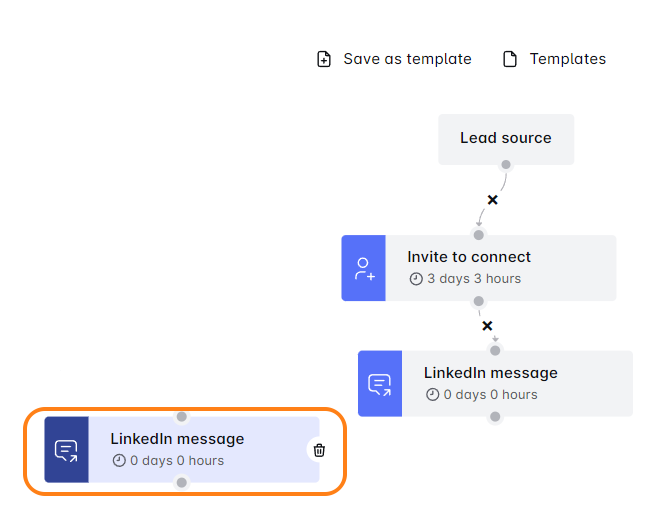647x525 pixels.
Task: Click the Invite to connect person-plus icon
Action: [364, 268]
